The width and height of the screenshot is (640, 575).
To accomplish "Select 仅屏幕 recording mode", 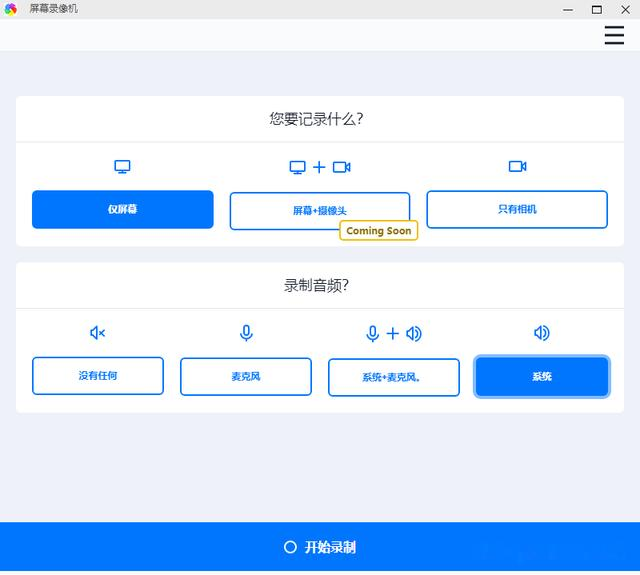I will [122, 209].
